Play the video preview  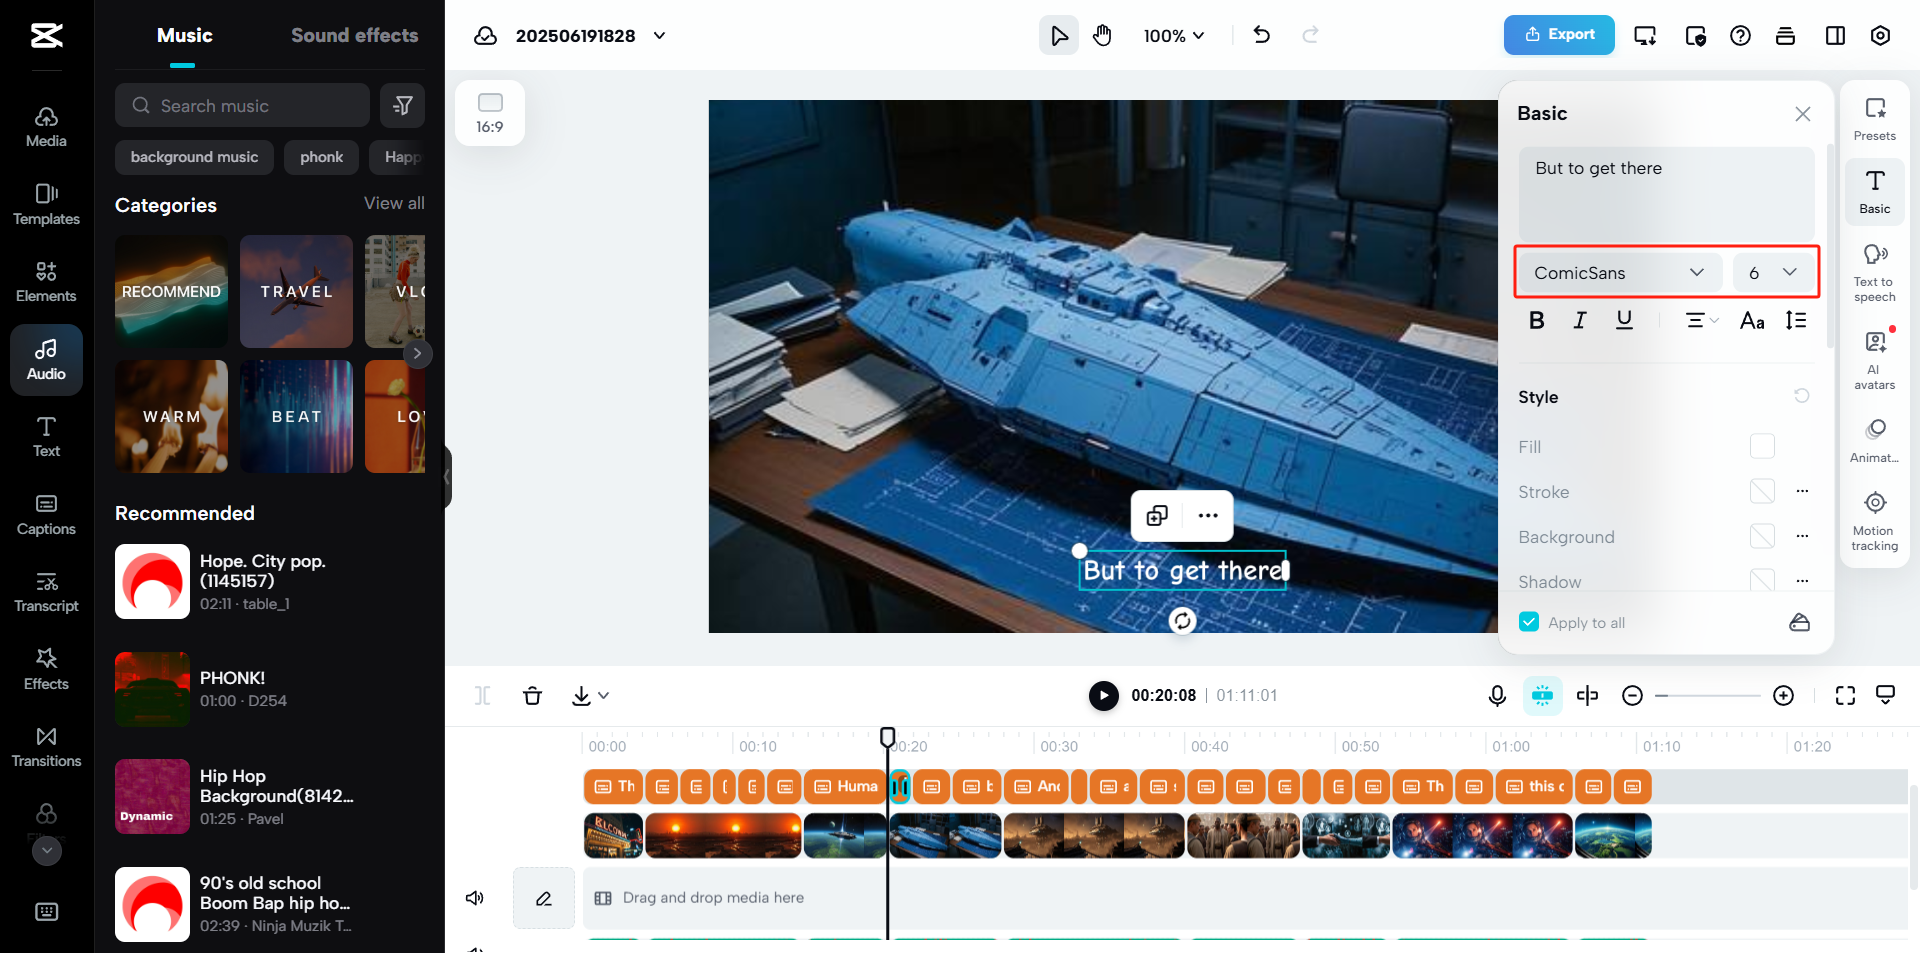pos(1103,695)
